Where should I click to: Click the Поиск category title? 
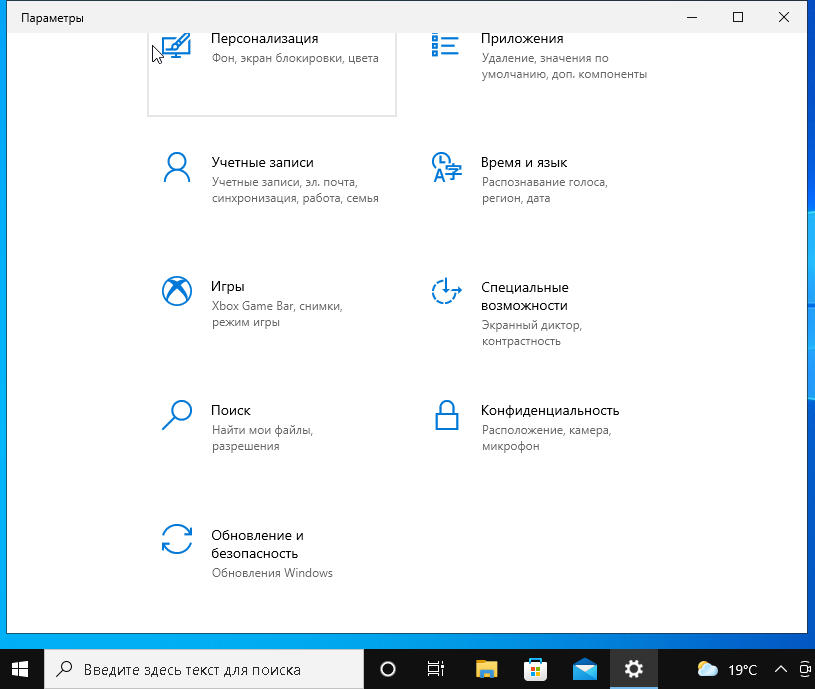(231, 410)
